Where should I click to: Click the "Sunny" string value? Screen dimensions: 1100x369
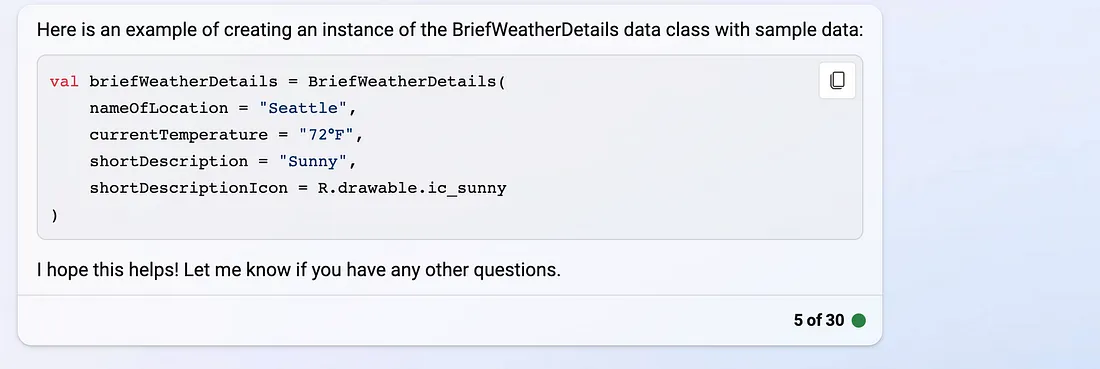[x=314, y=161]
